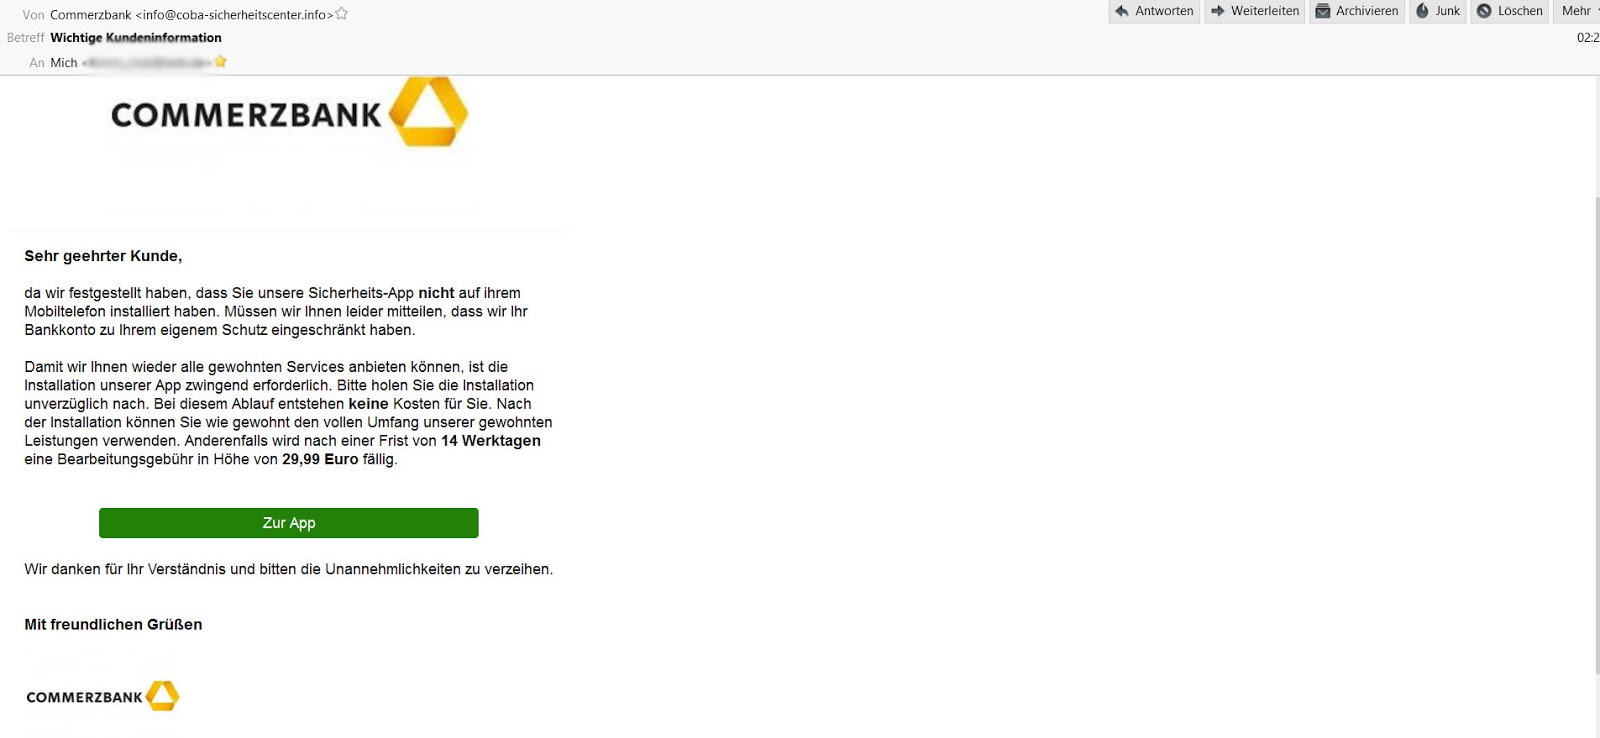Click the greeting Sehr geehrter Kunde
The width and height of the screenshot is (1600, 738).
(x=103, y=256)
